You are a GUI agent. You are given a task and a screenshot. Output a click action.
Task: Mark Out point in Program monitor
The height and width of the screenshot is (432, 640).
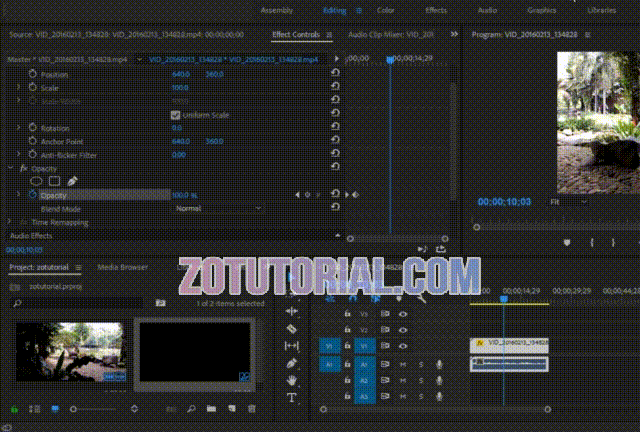click(613, 243)
